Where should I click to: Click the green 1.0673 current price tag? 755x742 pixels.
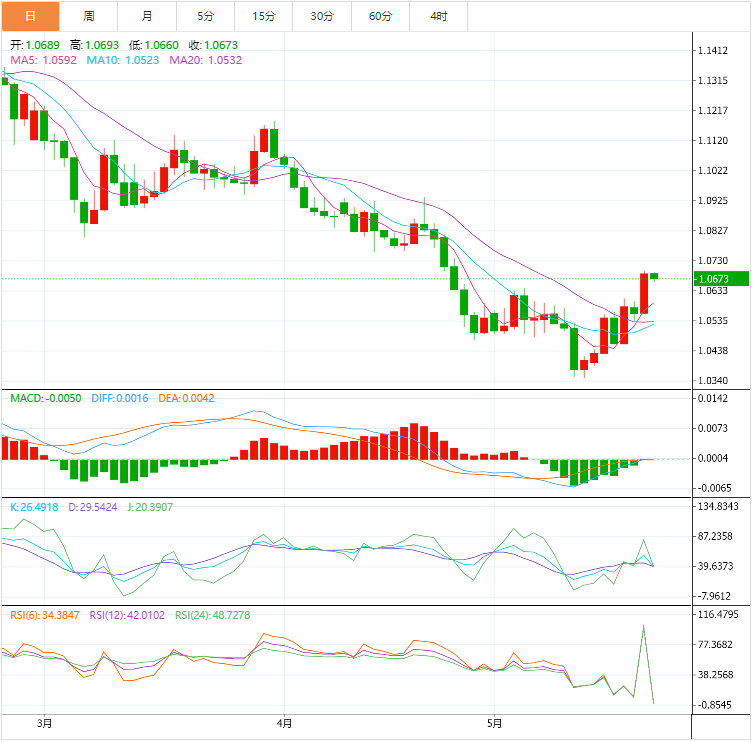(721, 279)
